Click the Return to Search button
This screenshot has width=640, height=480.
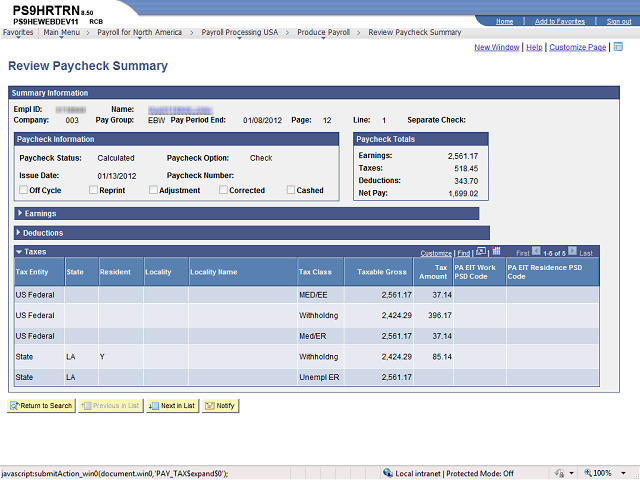click(x=41, y=405)
